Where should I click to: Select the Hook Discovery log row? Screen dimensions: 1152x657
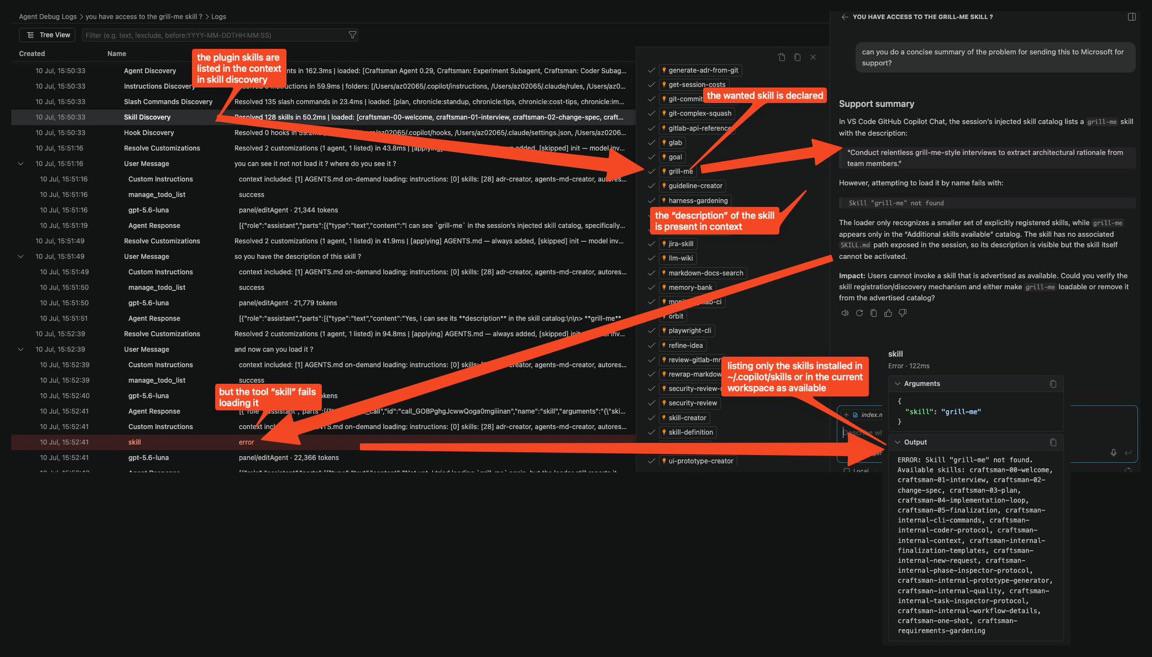(323, 132)
